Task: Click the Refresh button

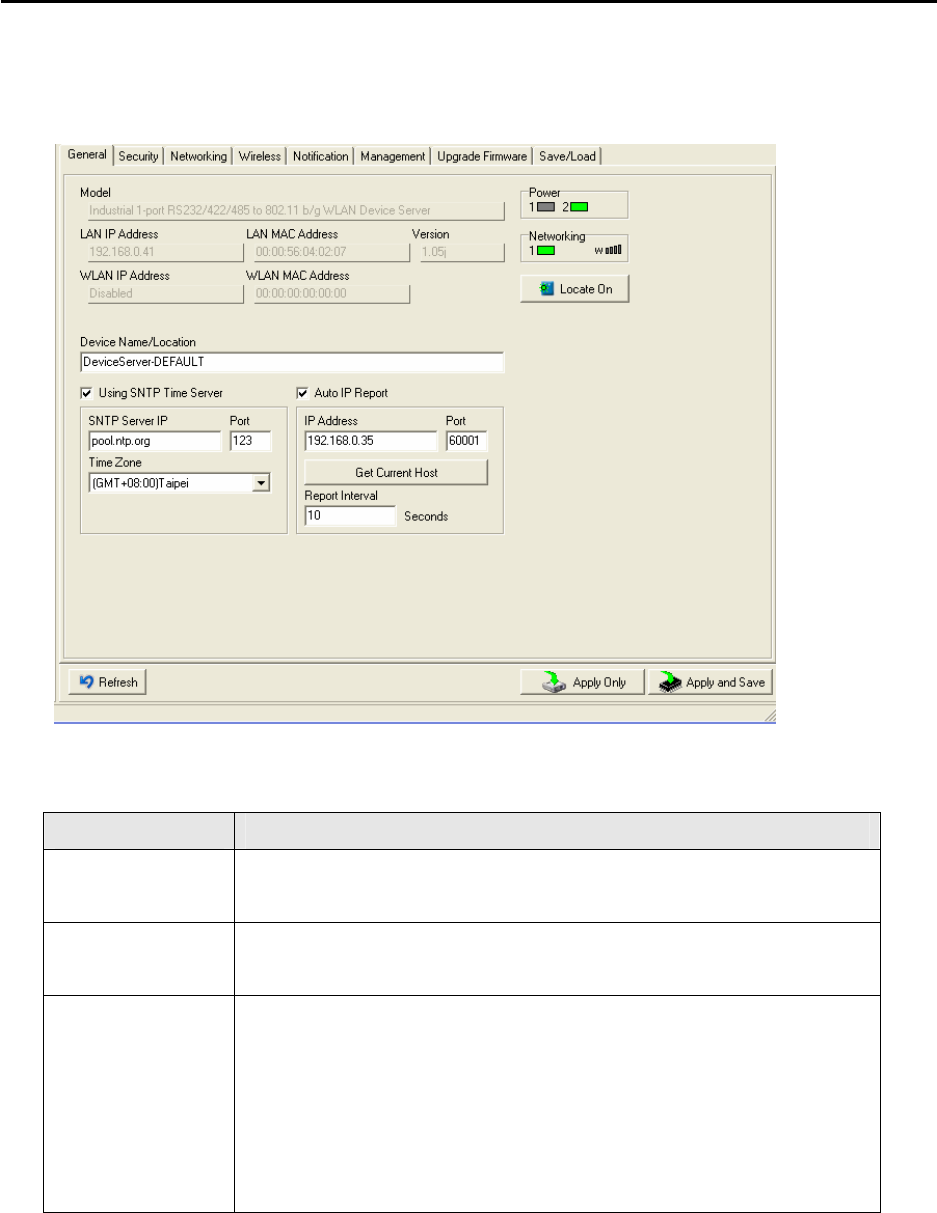Action: tap(108, 682)
